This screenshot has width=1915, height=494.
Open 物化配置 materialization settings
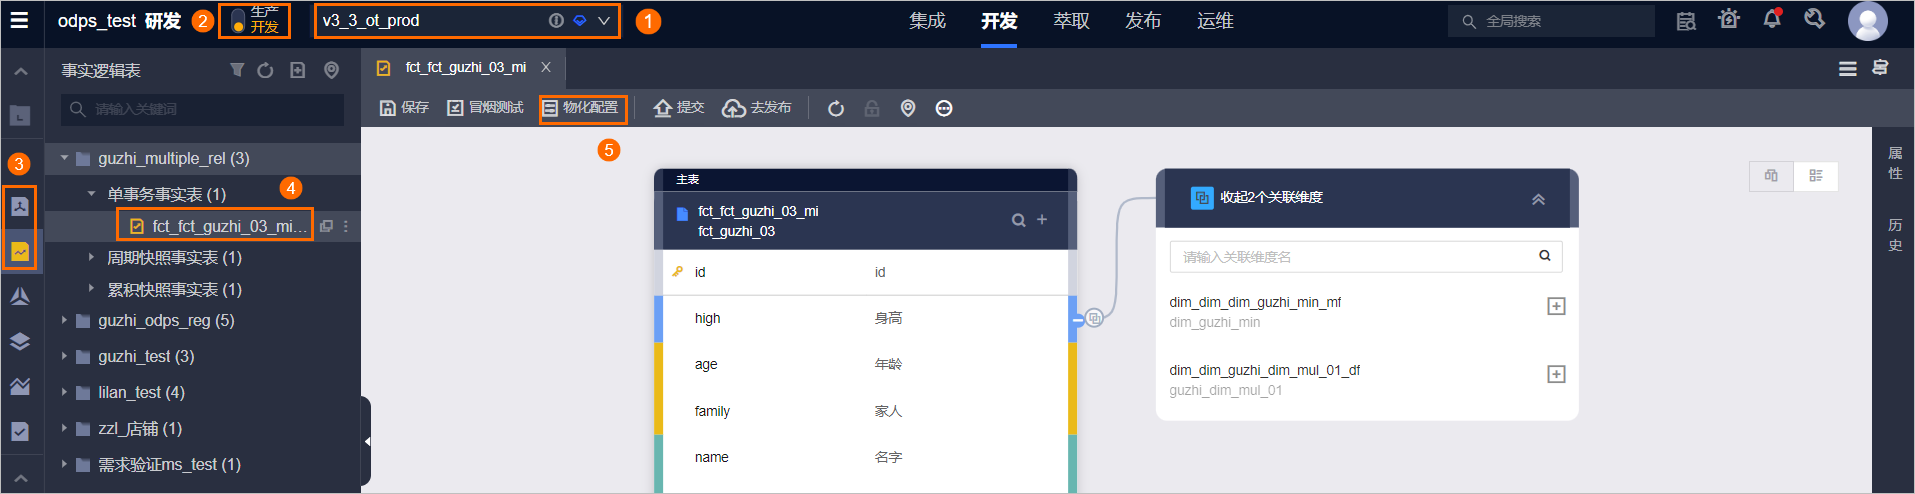pyautogui.click(x=583, y=108)
